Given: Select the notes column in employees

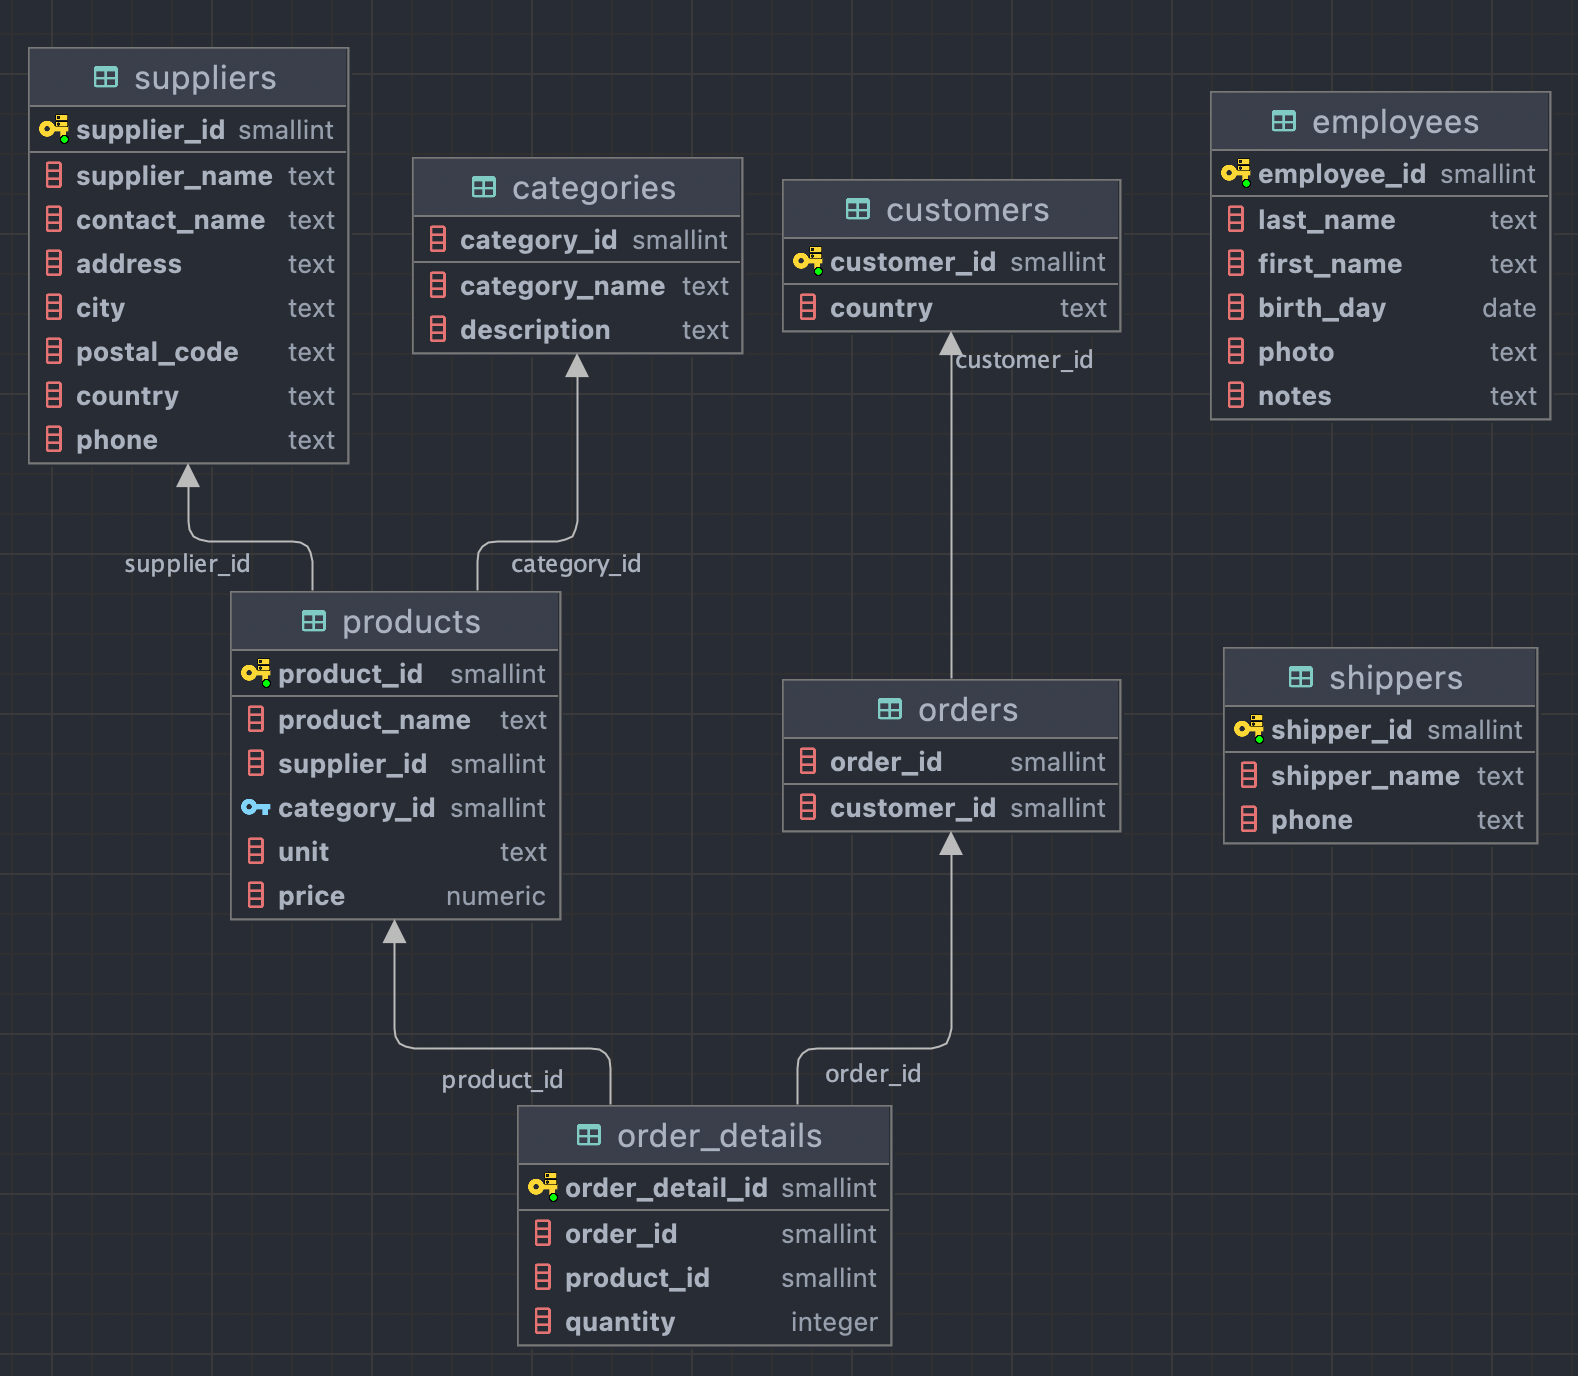Looking at the screenshot, I should point(1381,396).
